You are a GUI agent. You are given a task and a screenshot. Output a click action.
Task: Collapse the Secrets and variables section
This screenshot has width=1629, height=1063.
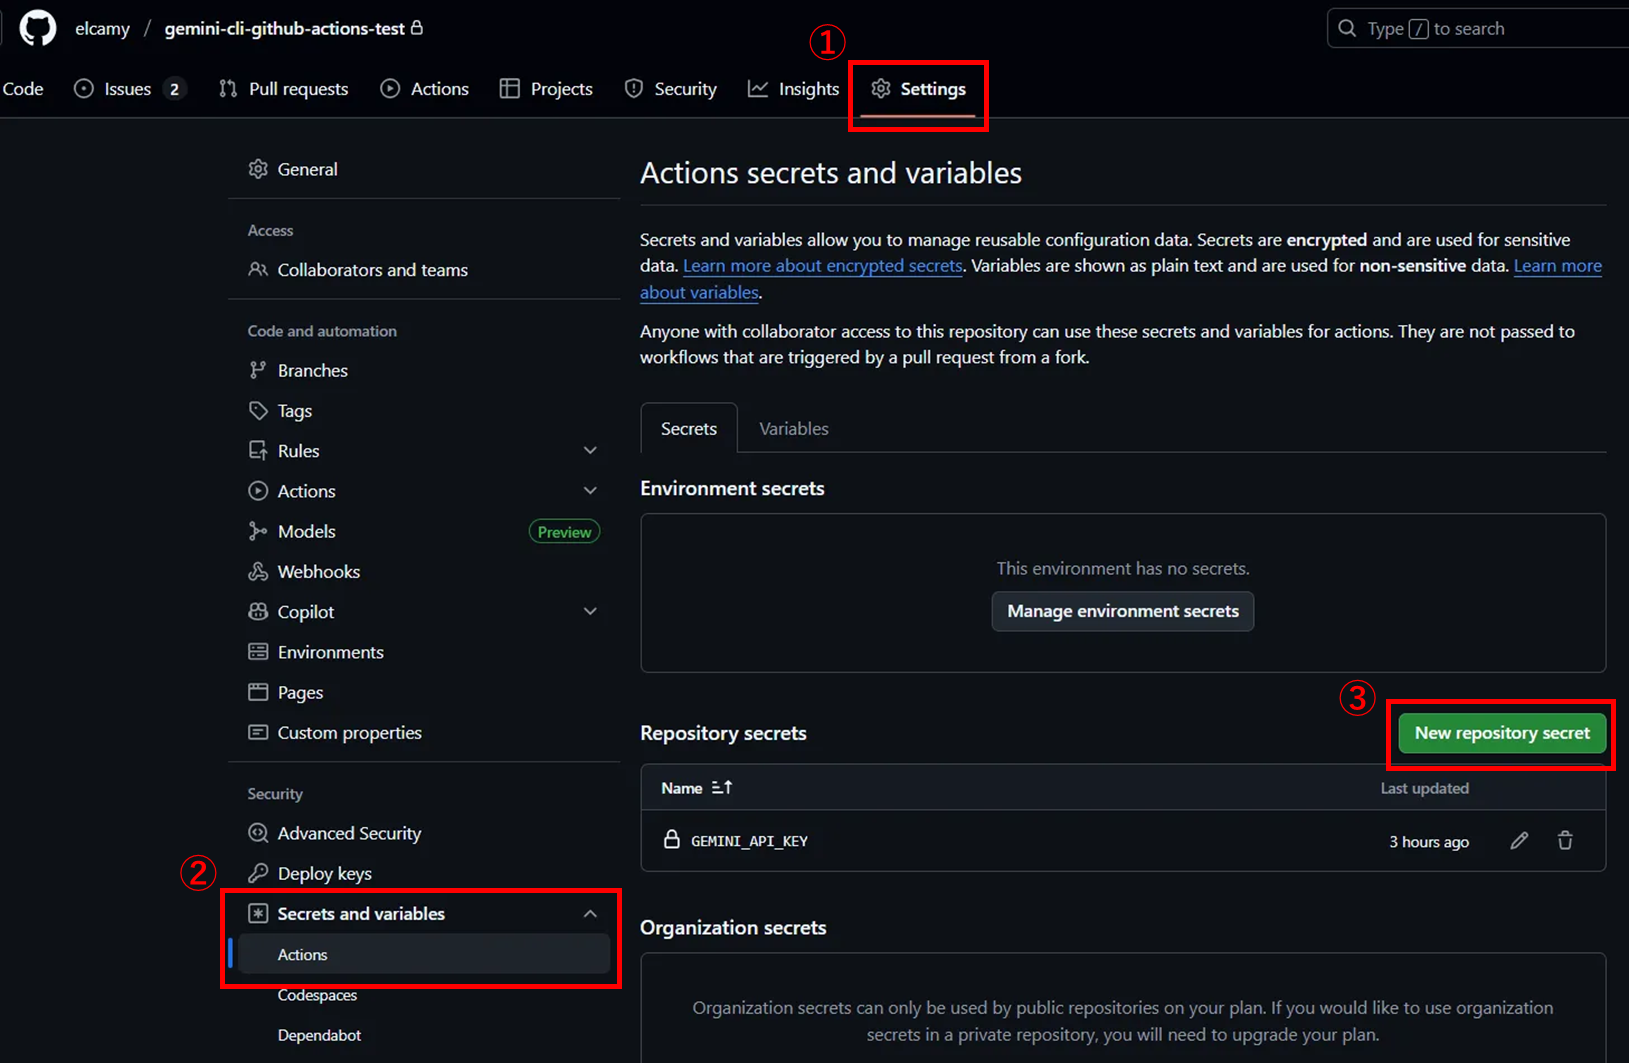click(x=590, y=914)
